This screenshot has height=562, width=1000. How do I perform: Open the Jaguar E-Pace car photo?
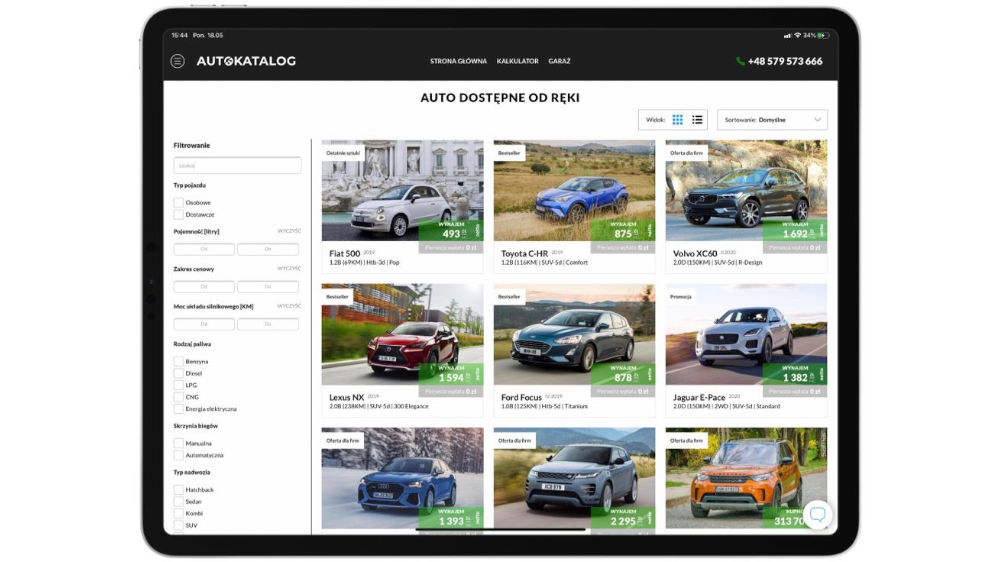point(746,334)
